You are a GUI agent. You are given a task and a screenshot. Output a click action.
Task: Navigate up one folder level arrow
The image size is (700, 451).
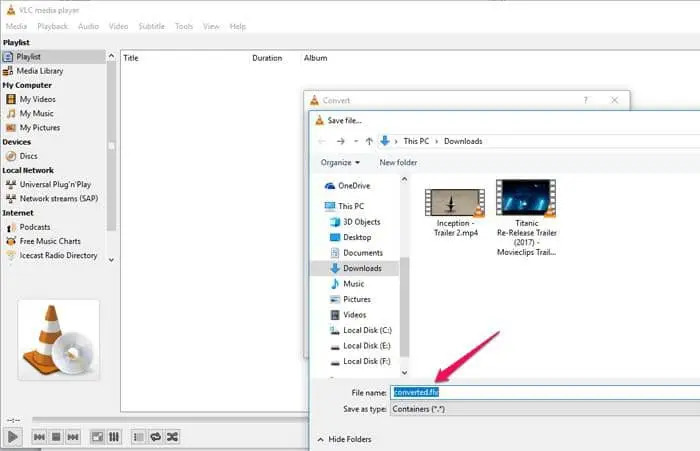pyautogui.click(x=369, y=141)
